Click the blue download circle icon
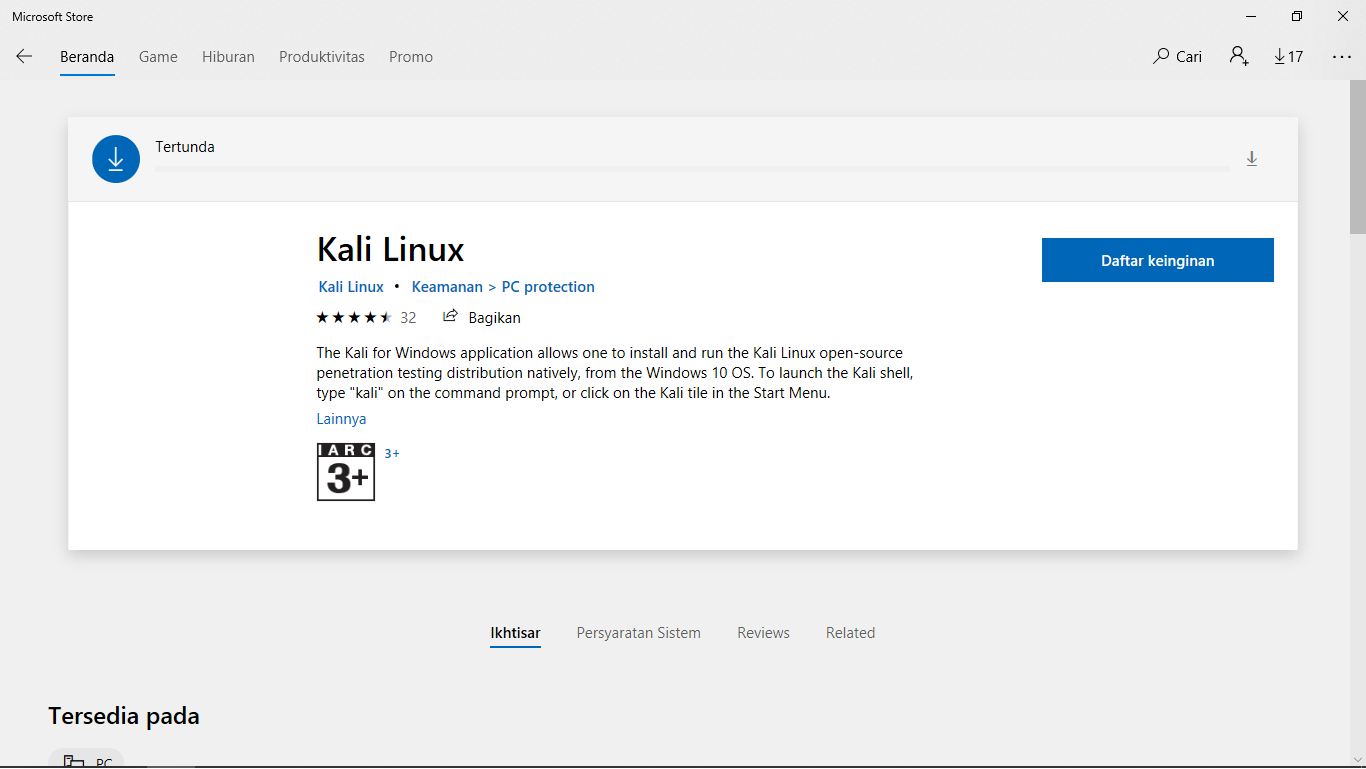The width and height of the screenshot is (1366, 769). click(x=116, y=159)
